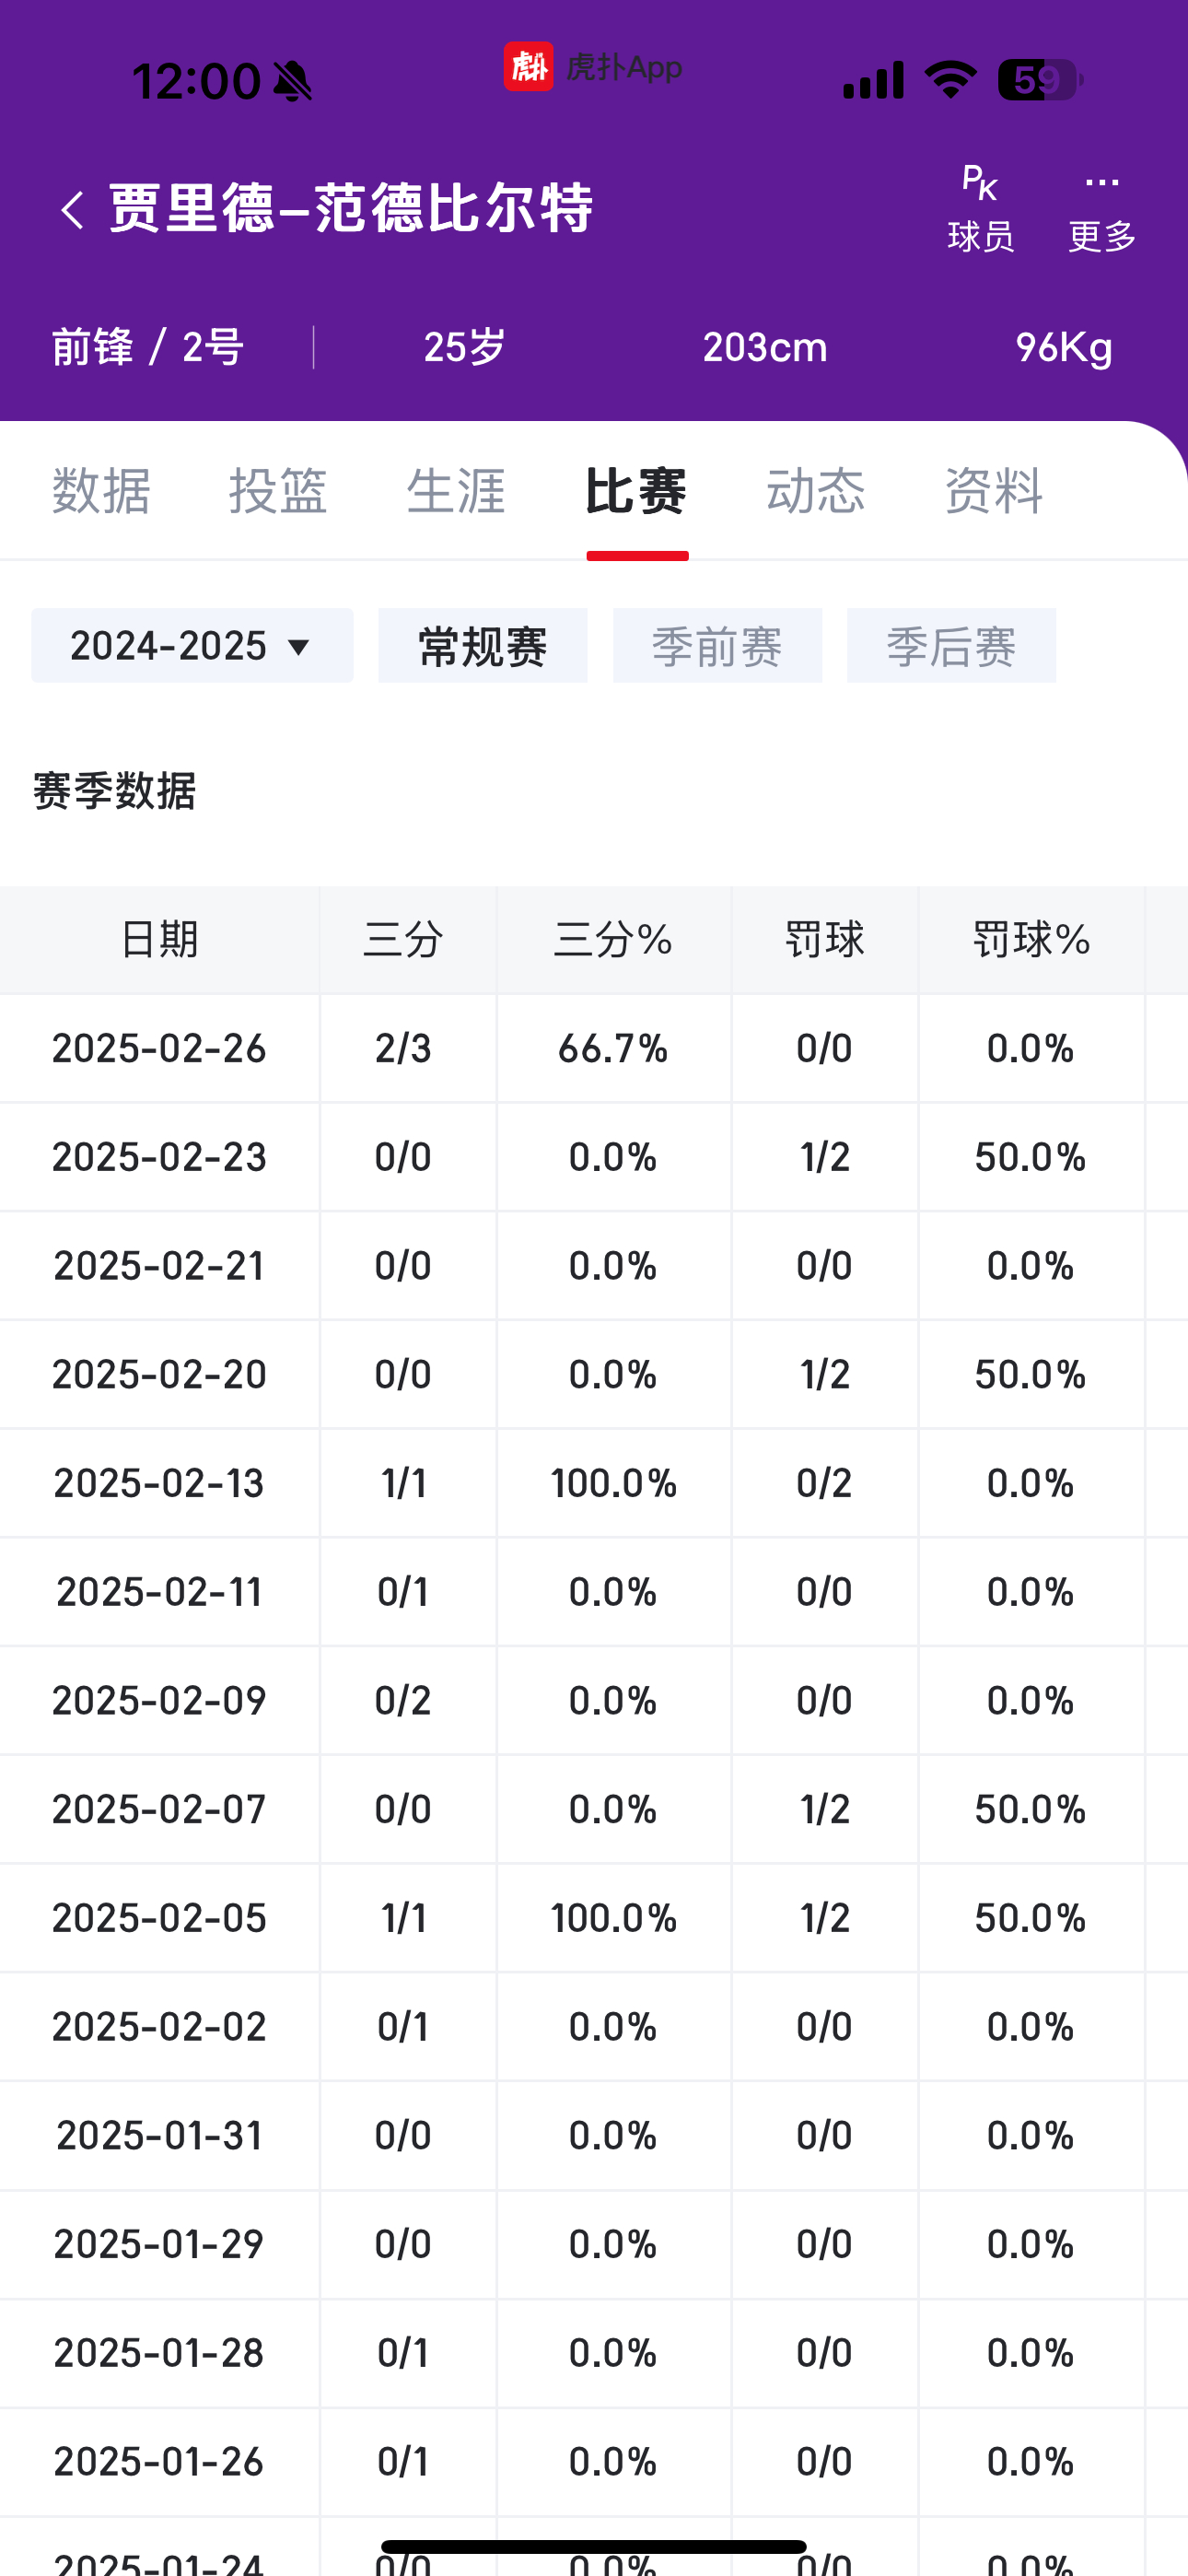Screen dimensions: 1188x2576
Task: Open the 投篮 shooting tab
Action: tap(278, 491)
